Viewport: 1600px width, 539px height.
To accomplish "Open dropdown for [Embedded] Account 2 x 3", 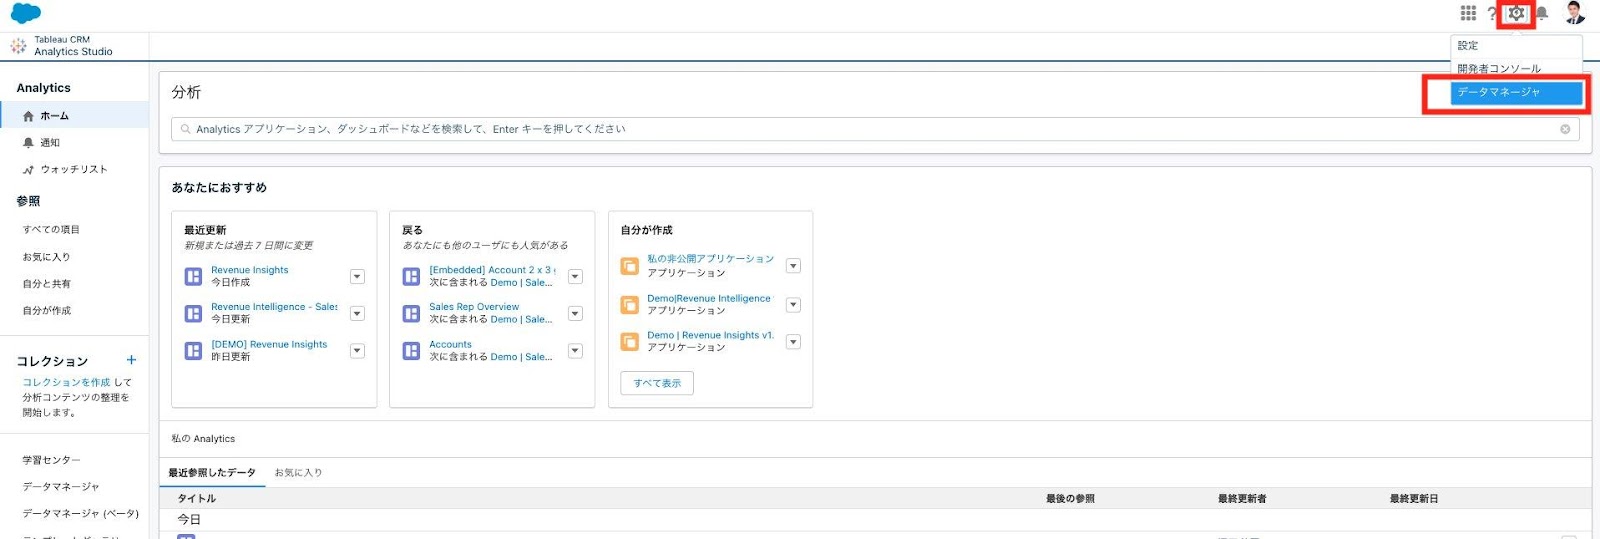I will click(575, 277).
